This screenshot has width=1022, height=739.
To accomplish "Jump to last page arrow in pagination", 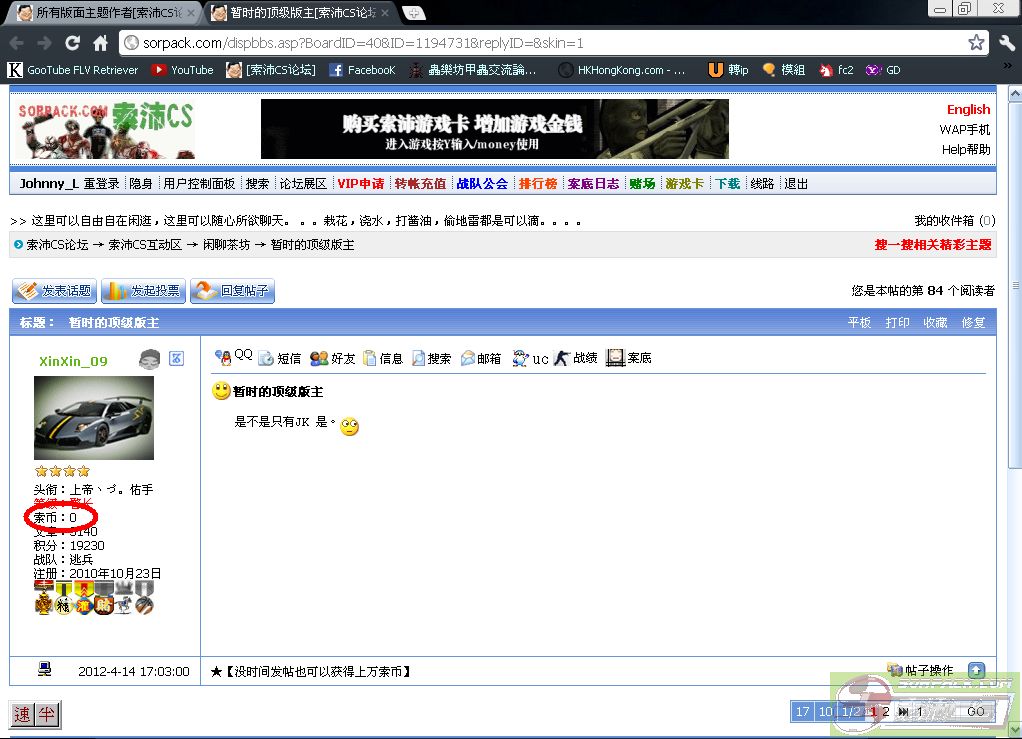I will pyautogui.click(x=903, y=712).
